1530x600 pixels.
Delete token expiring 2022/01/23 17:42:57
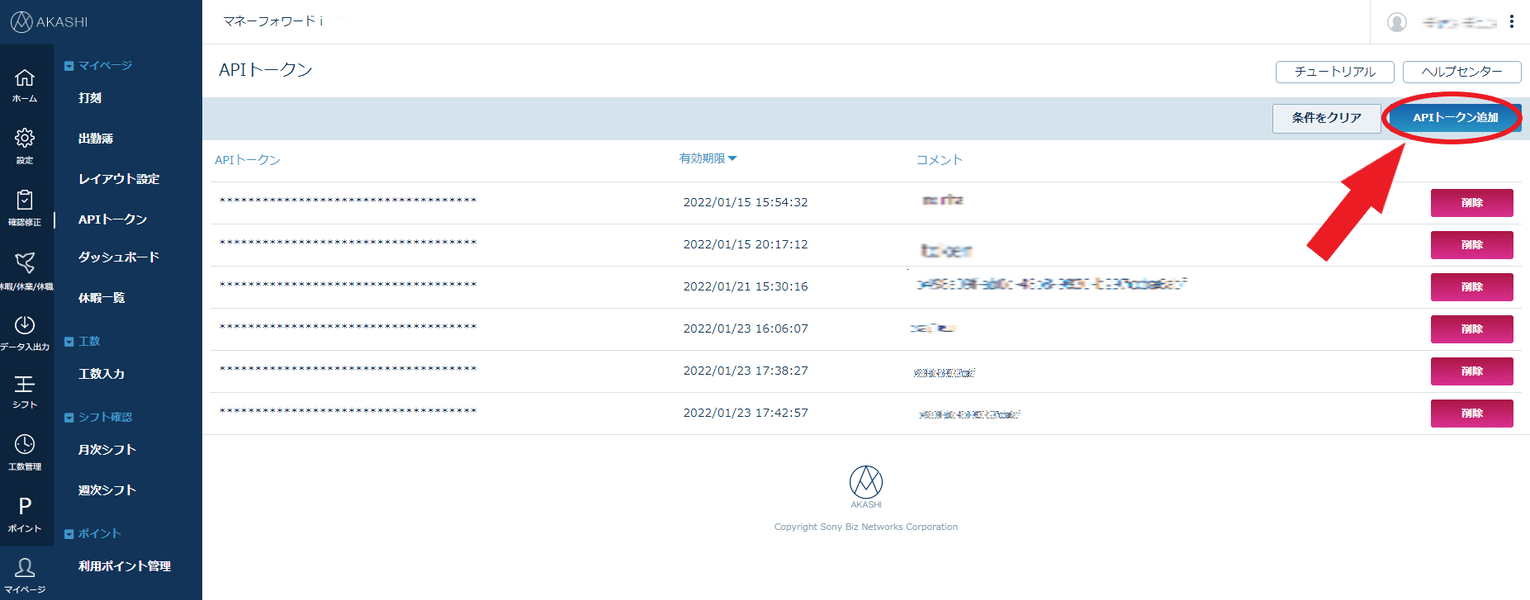coord(1472,413)
